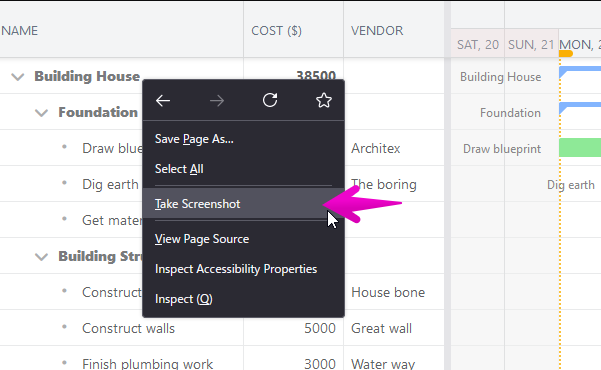The image size is (601, 370).
Task: Click the bookmark star icon
Action: point(323,100)
